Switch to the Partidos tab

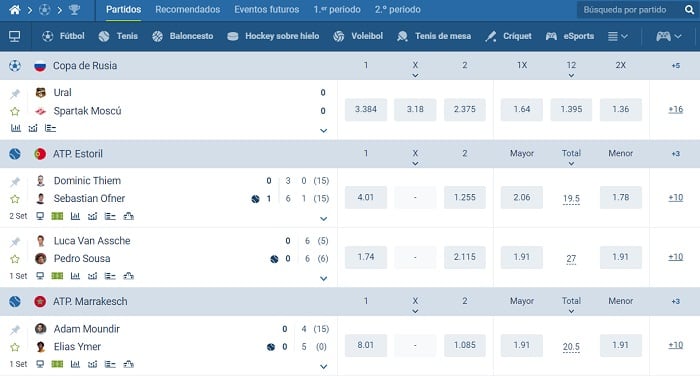pyautogui.click(x=124, y=9)
